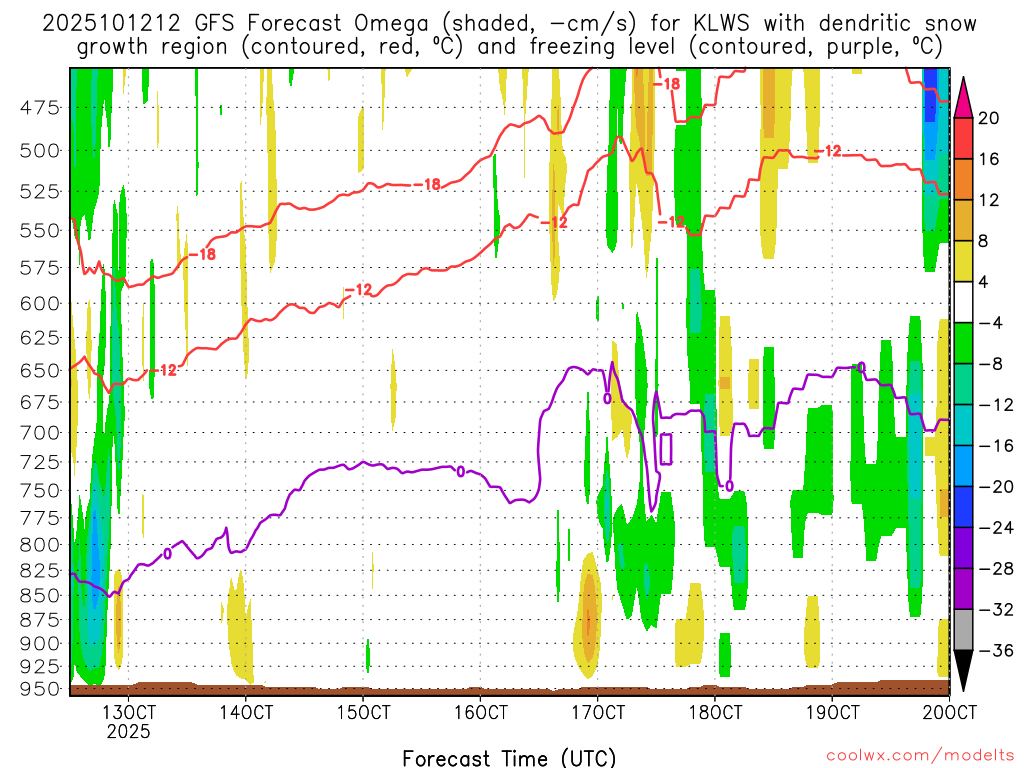The height and width of the screenshot is (768, 1024).
Task: Click the 200CT time axis label
Action: pyautogui.click(x=950, y=712)
